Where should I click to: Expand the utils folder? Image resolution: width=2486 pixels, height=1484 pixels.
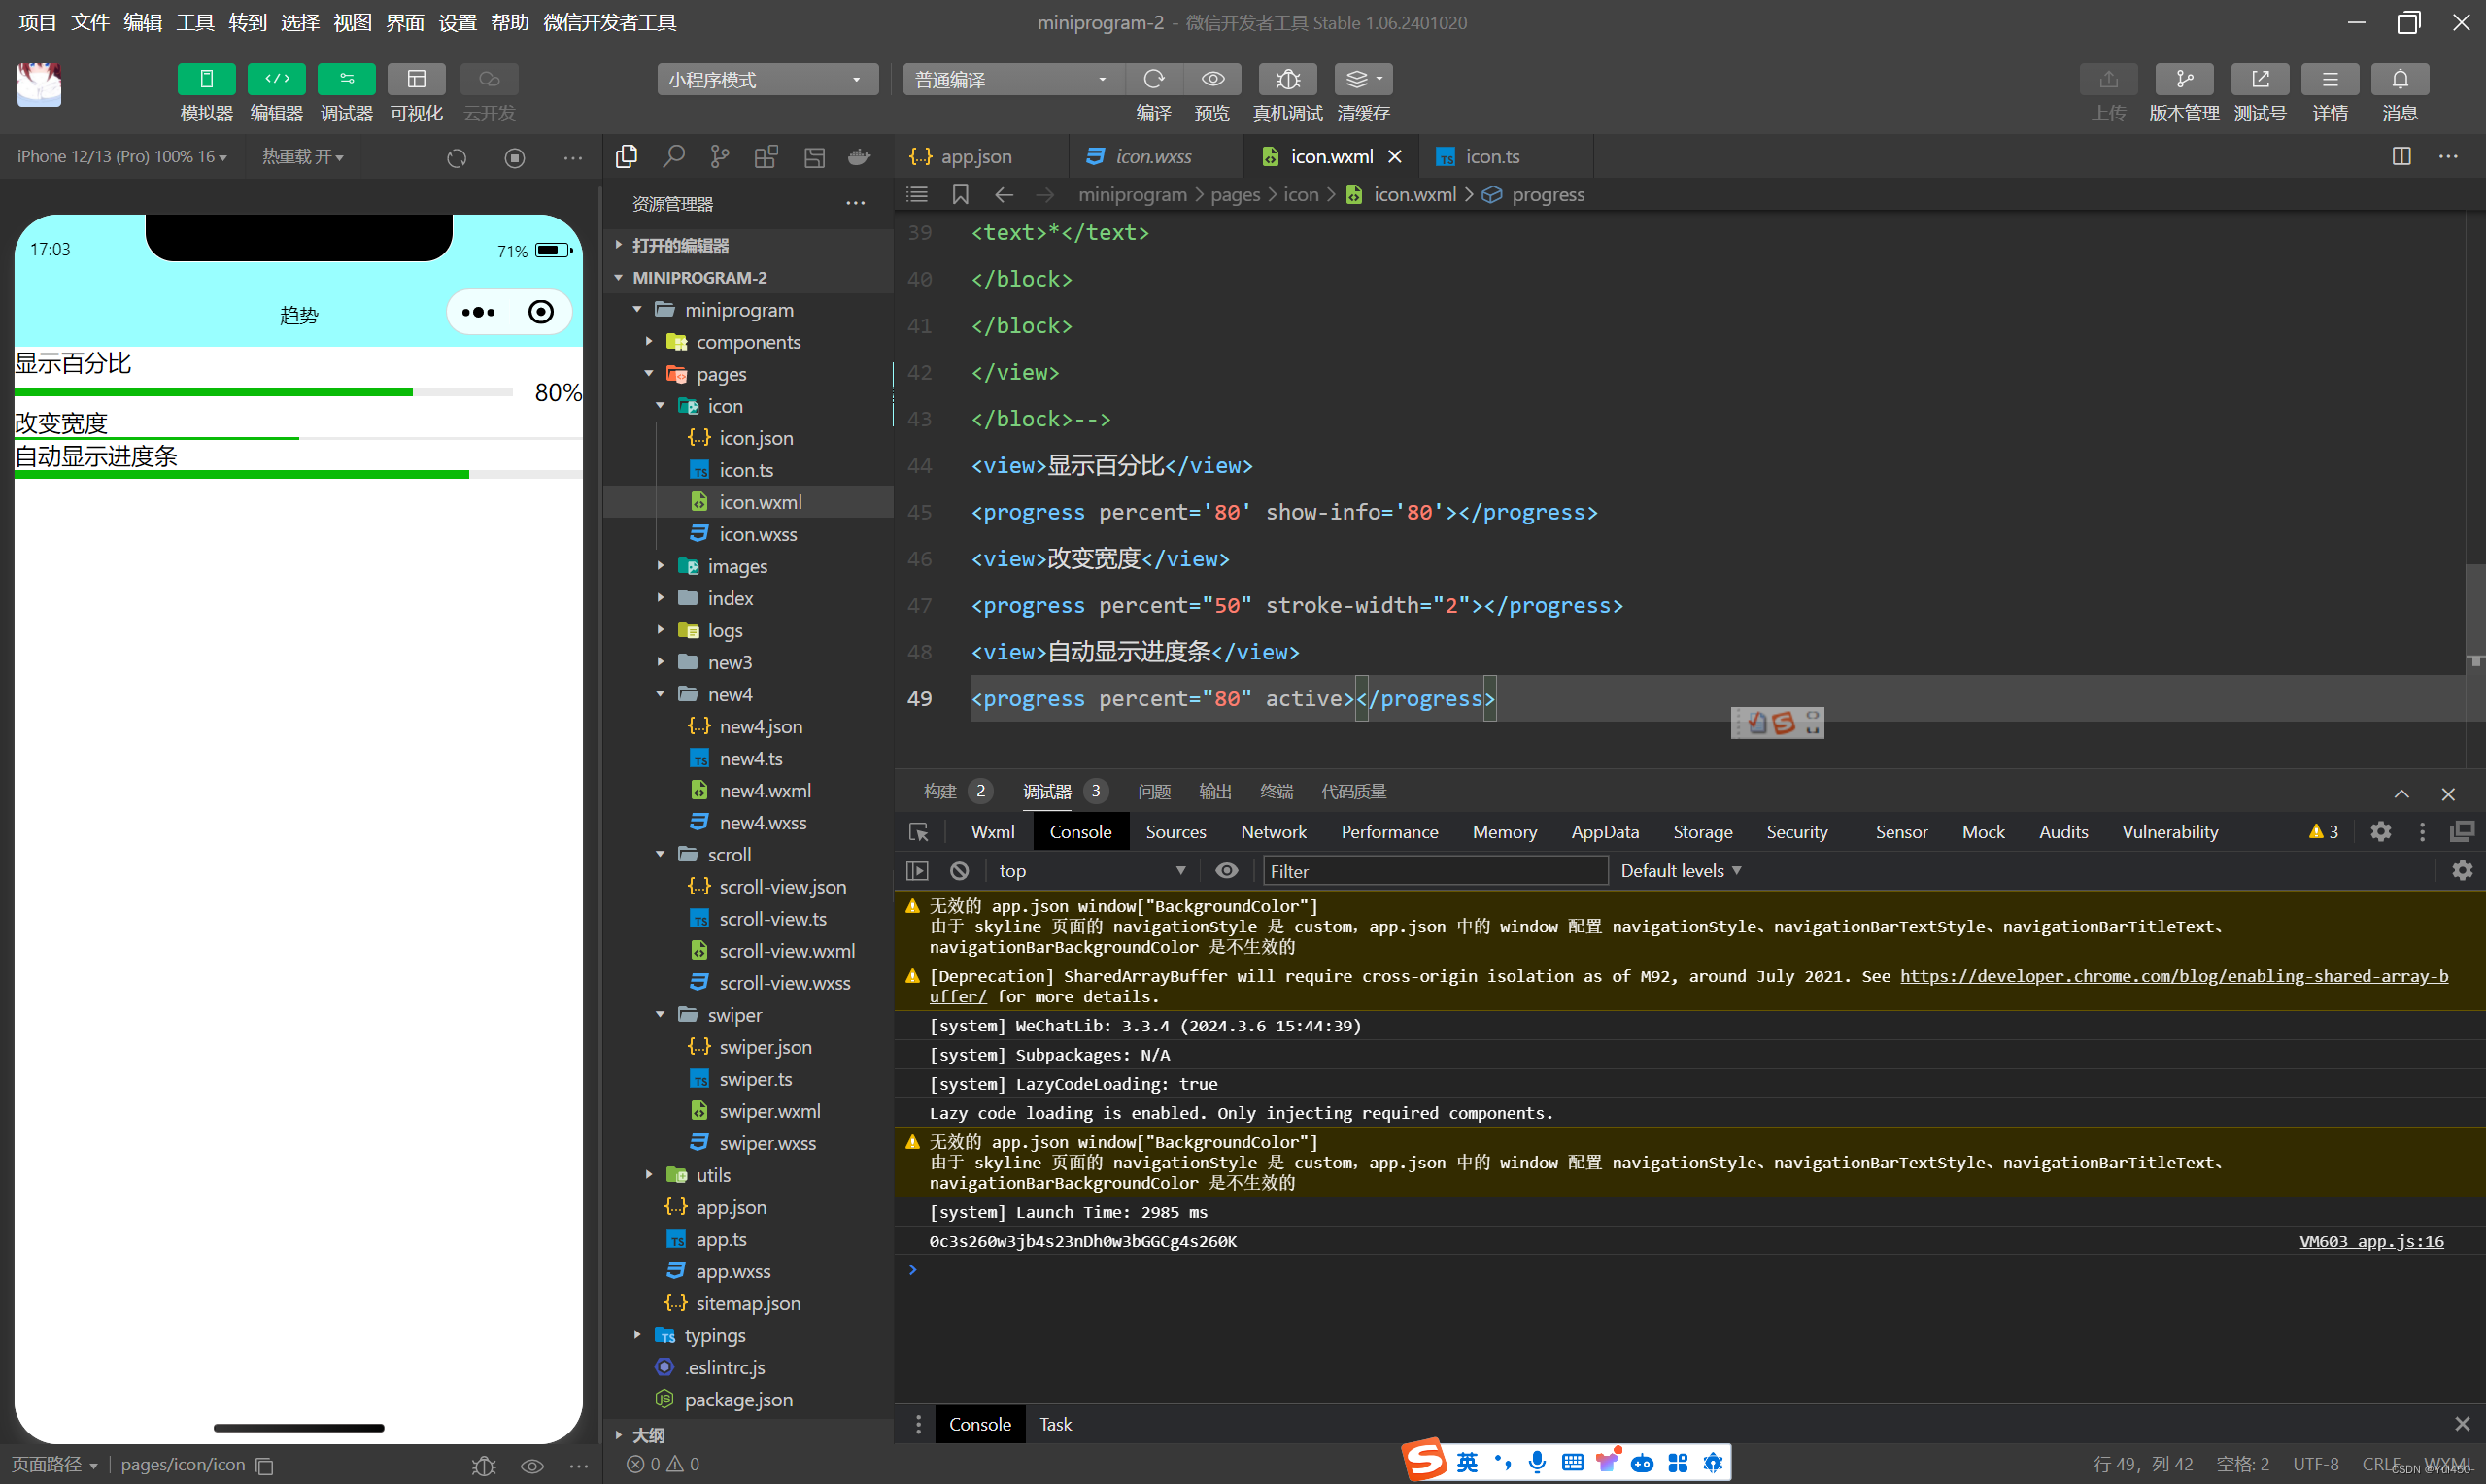(x=713, y=1175)
